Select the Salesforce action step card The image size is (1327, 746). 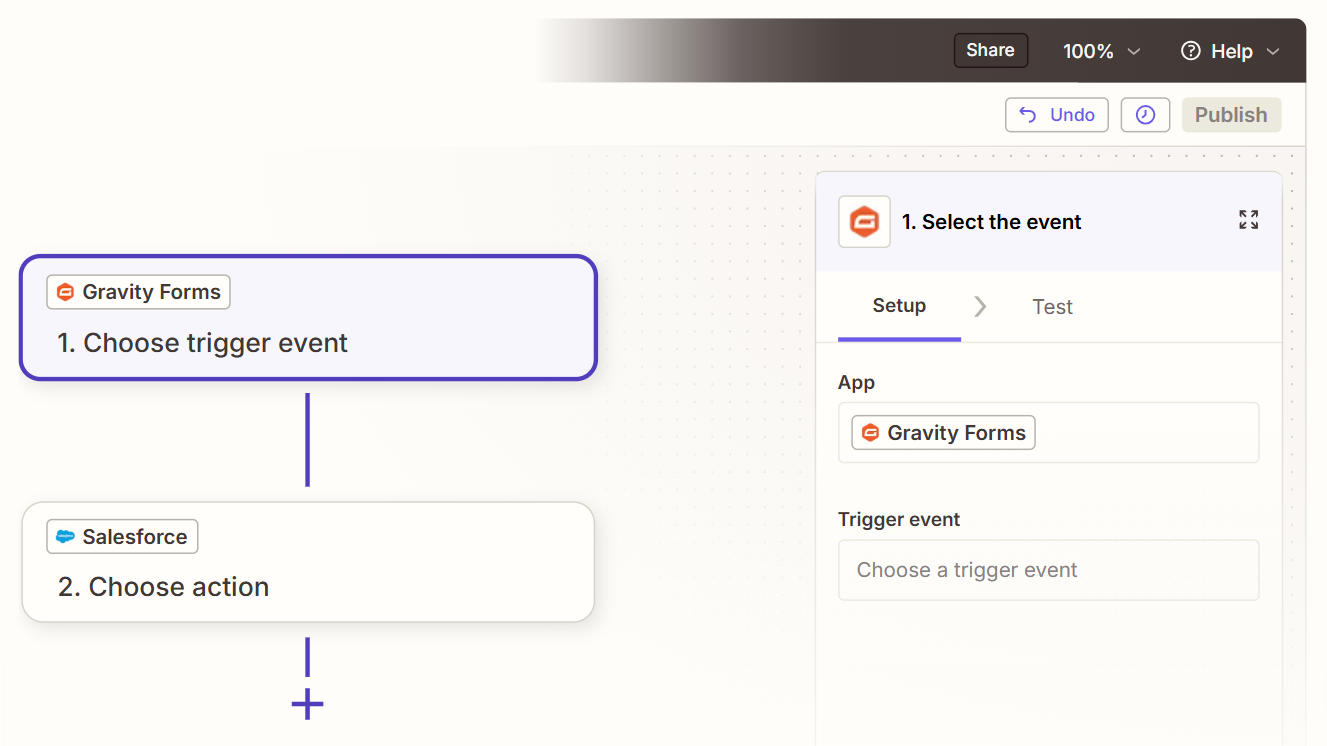coord(308,562)
